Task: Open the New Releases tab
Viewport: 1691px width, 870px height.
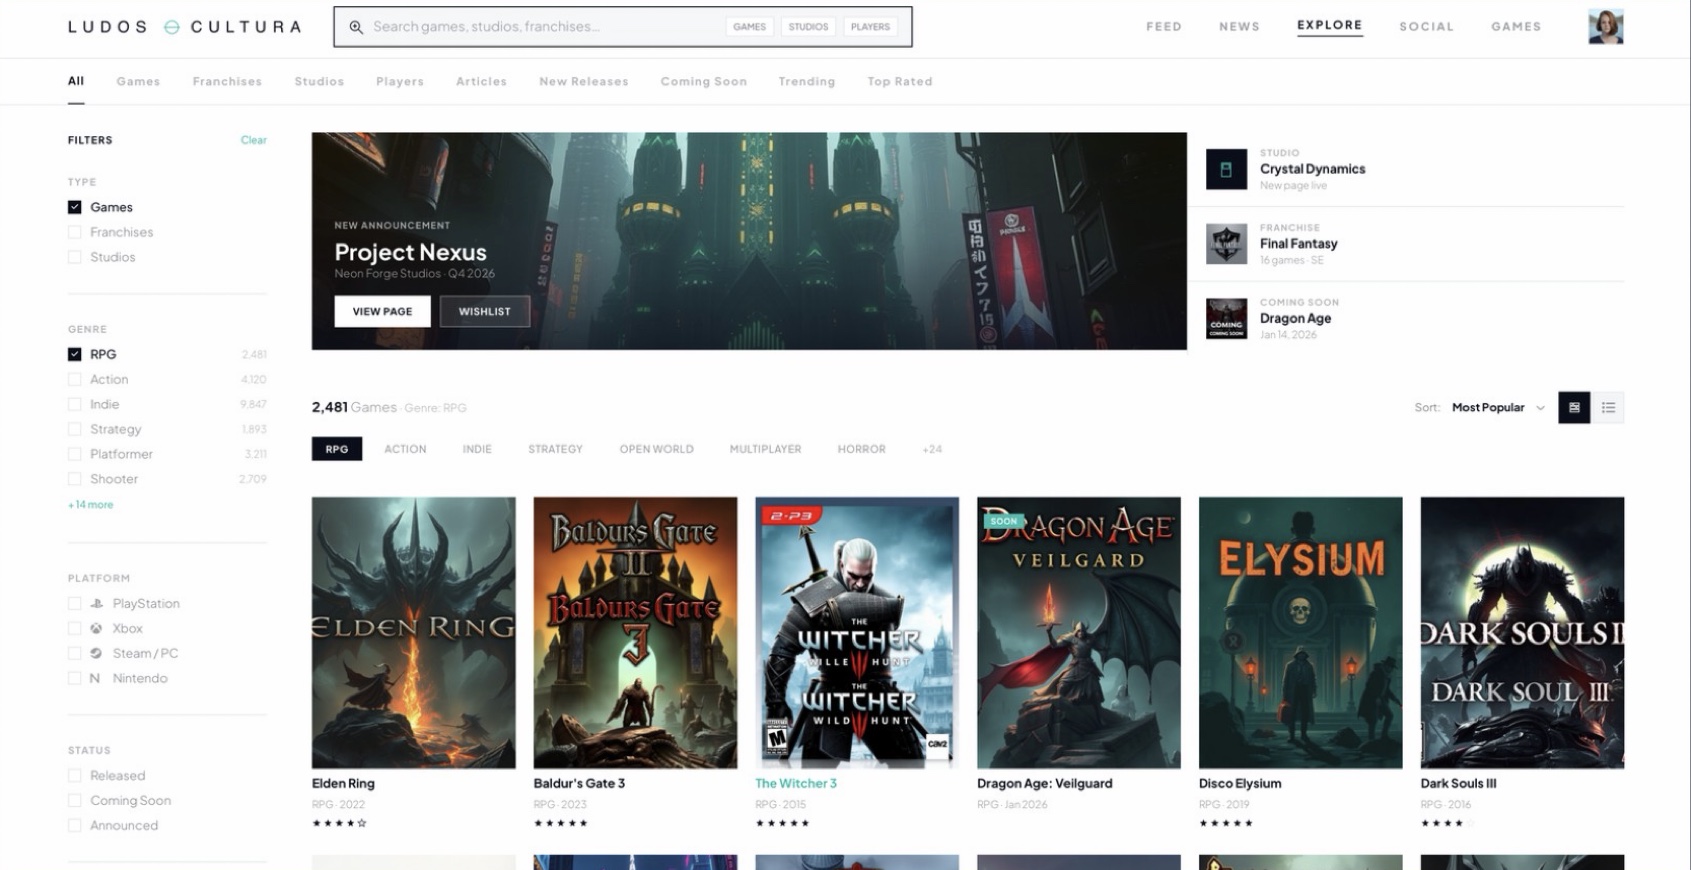Action: 584,82
